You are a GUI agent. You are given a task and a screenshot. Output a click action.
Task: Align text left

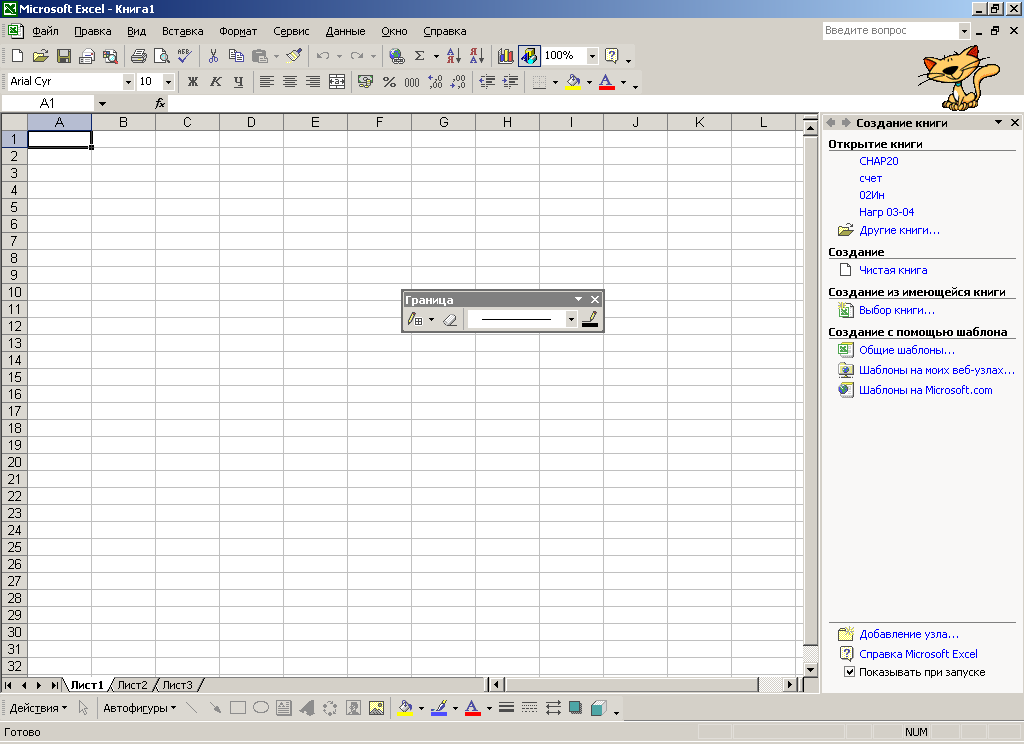pyautogui.click(x=266, y=82)
